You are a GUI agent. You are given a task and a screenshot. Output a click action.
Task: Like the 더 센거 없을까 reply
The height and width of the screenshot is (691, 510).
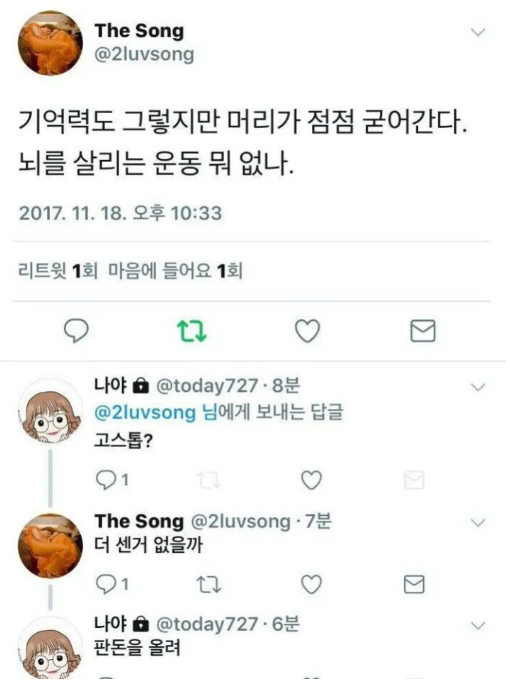pyautogui.click(x=311, y=585)
